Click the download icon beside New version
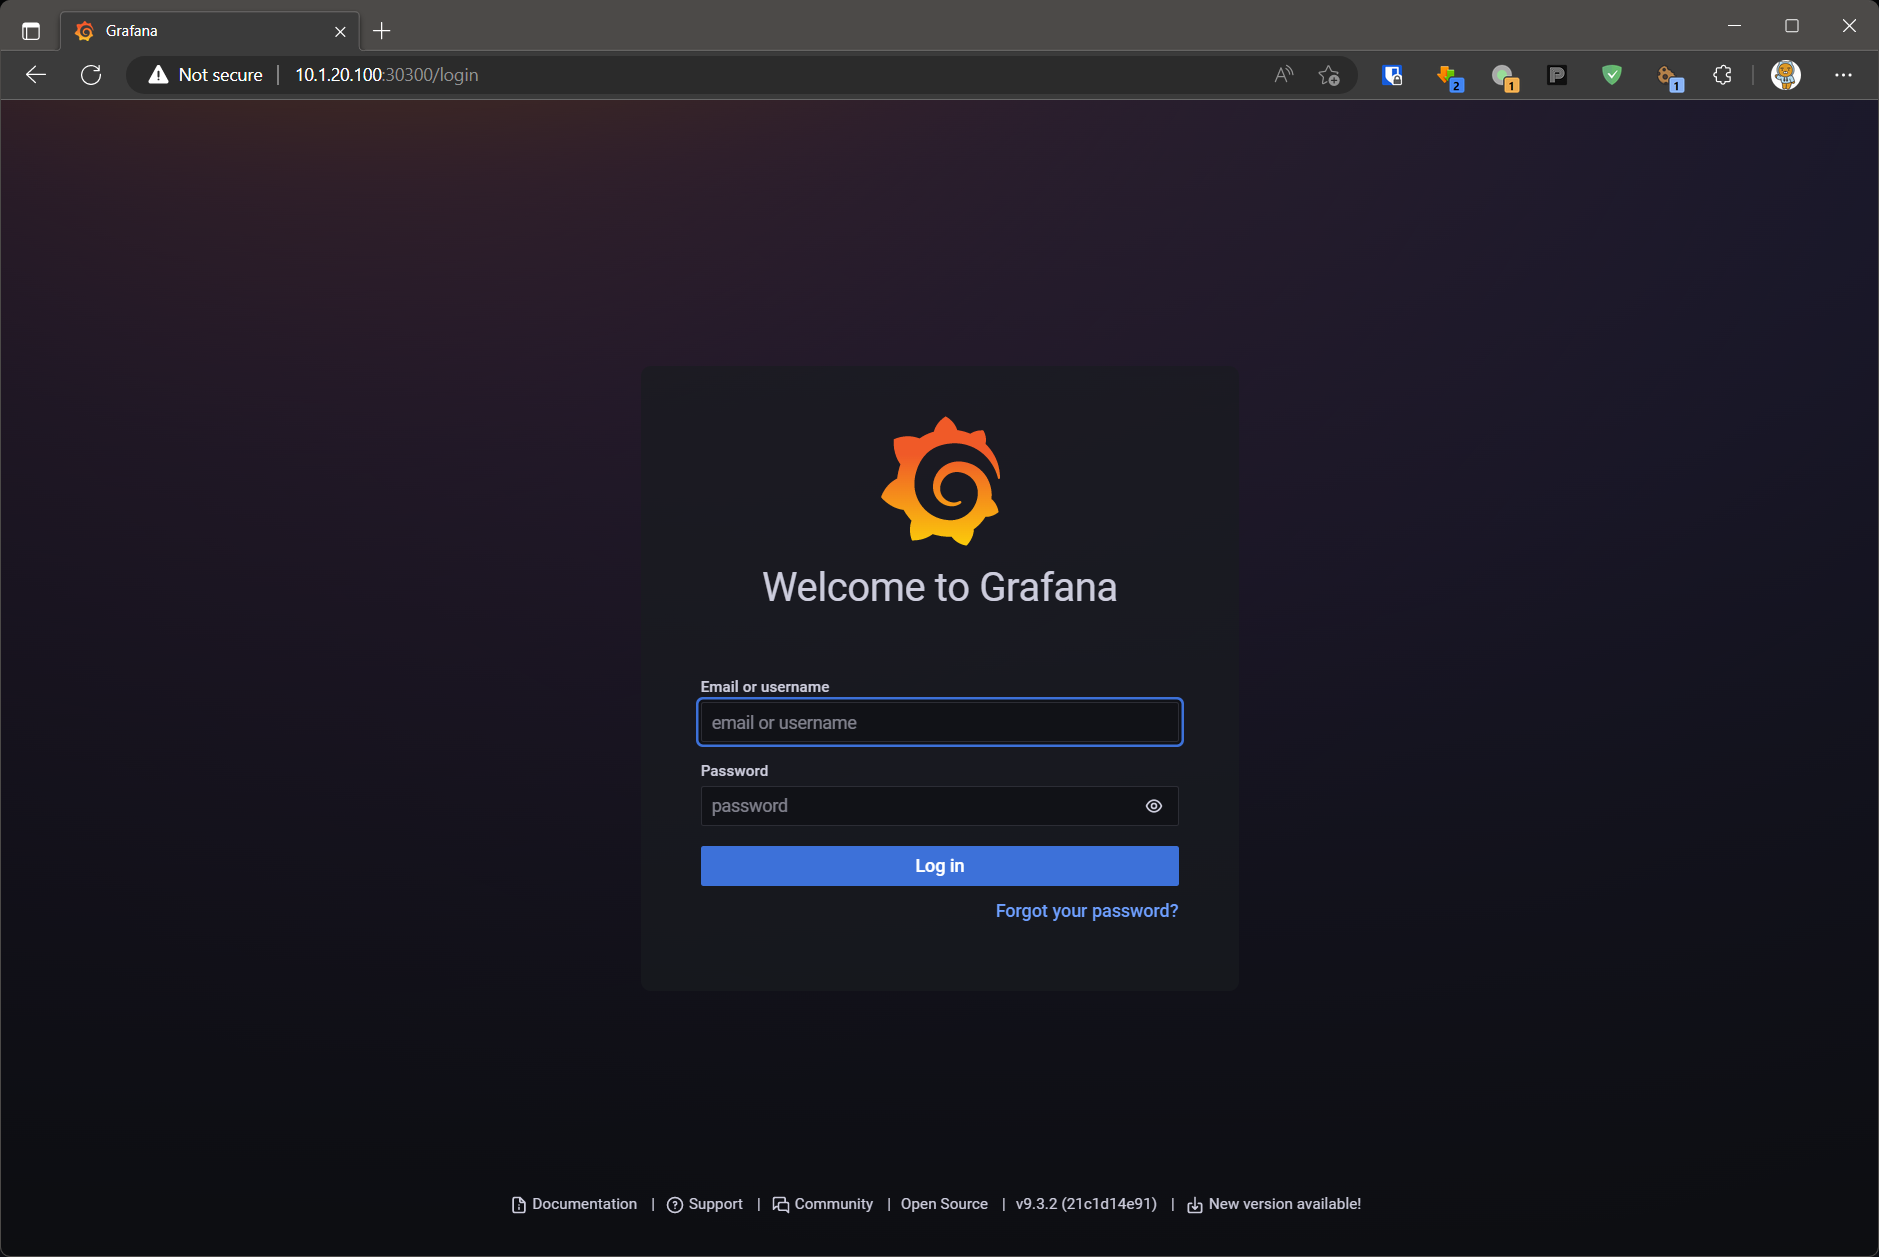1879x1257 pixels. coord(1195,1205)
